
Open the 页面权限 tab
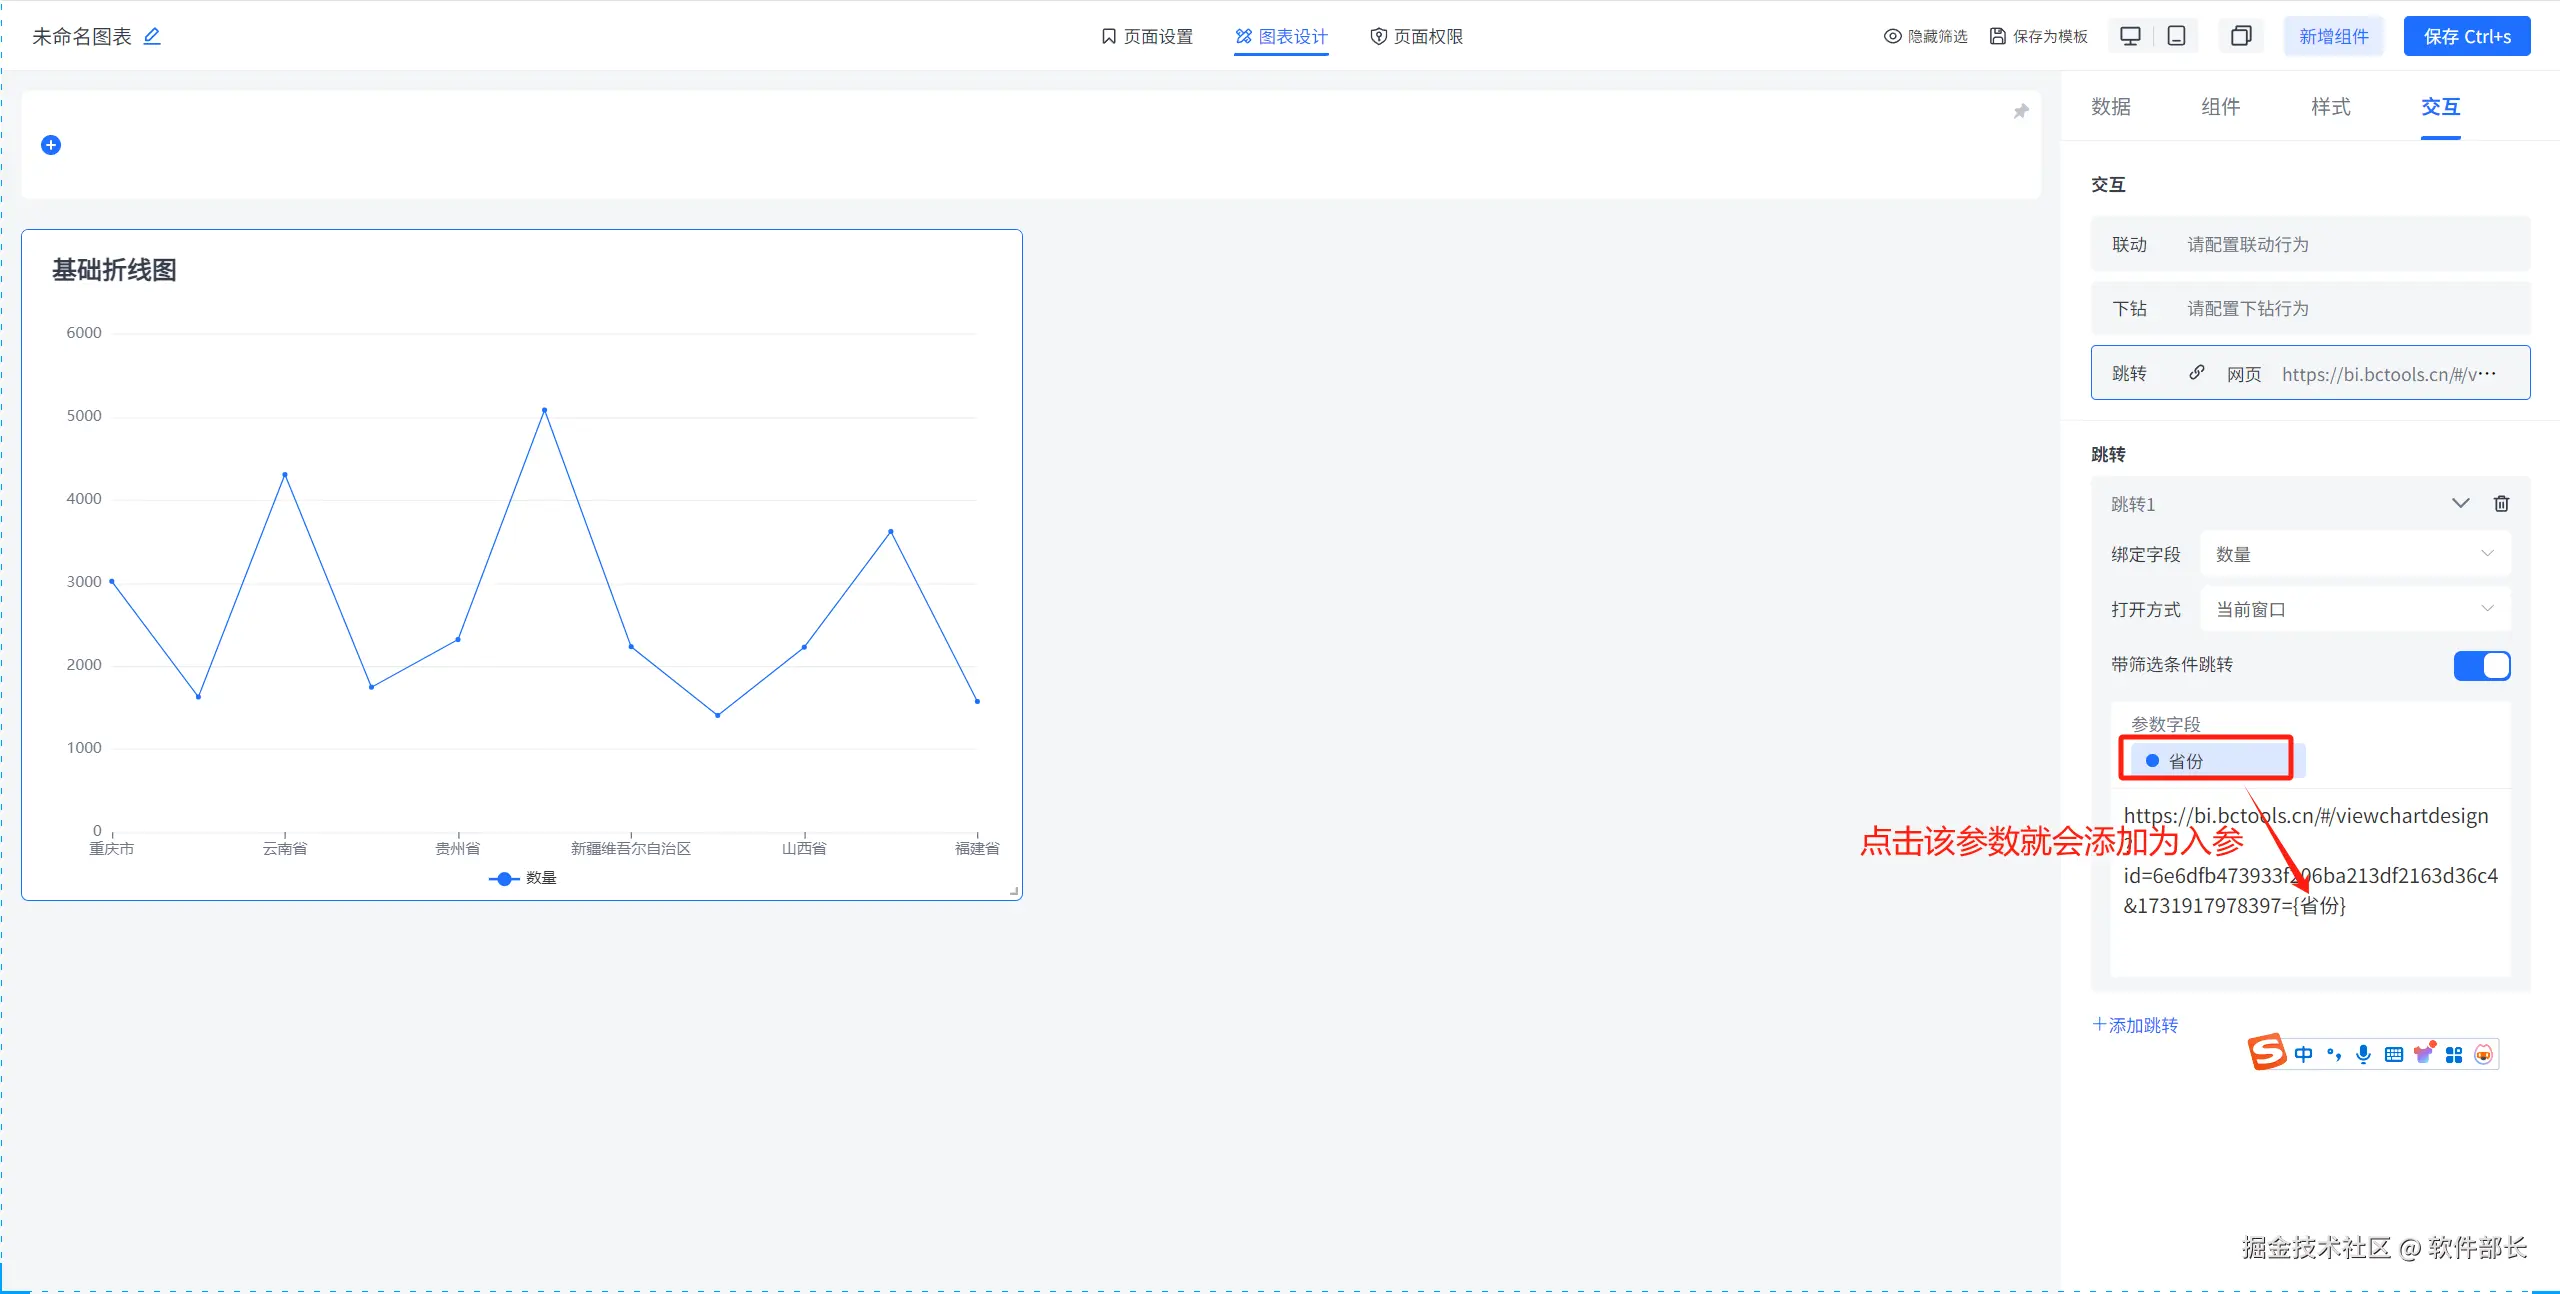(x=1416, y=36)
